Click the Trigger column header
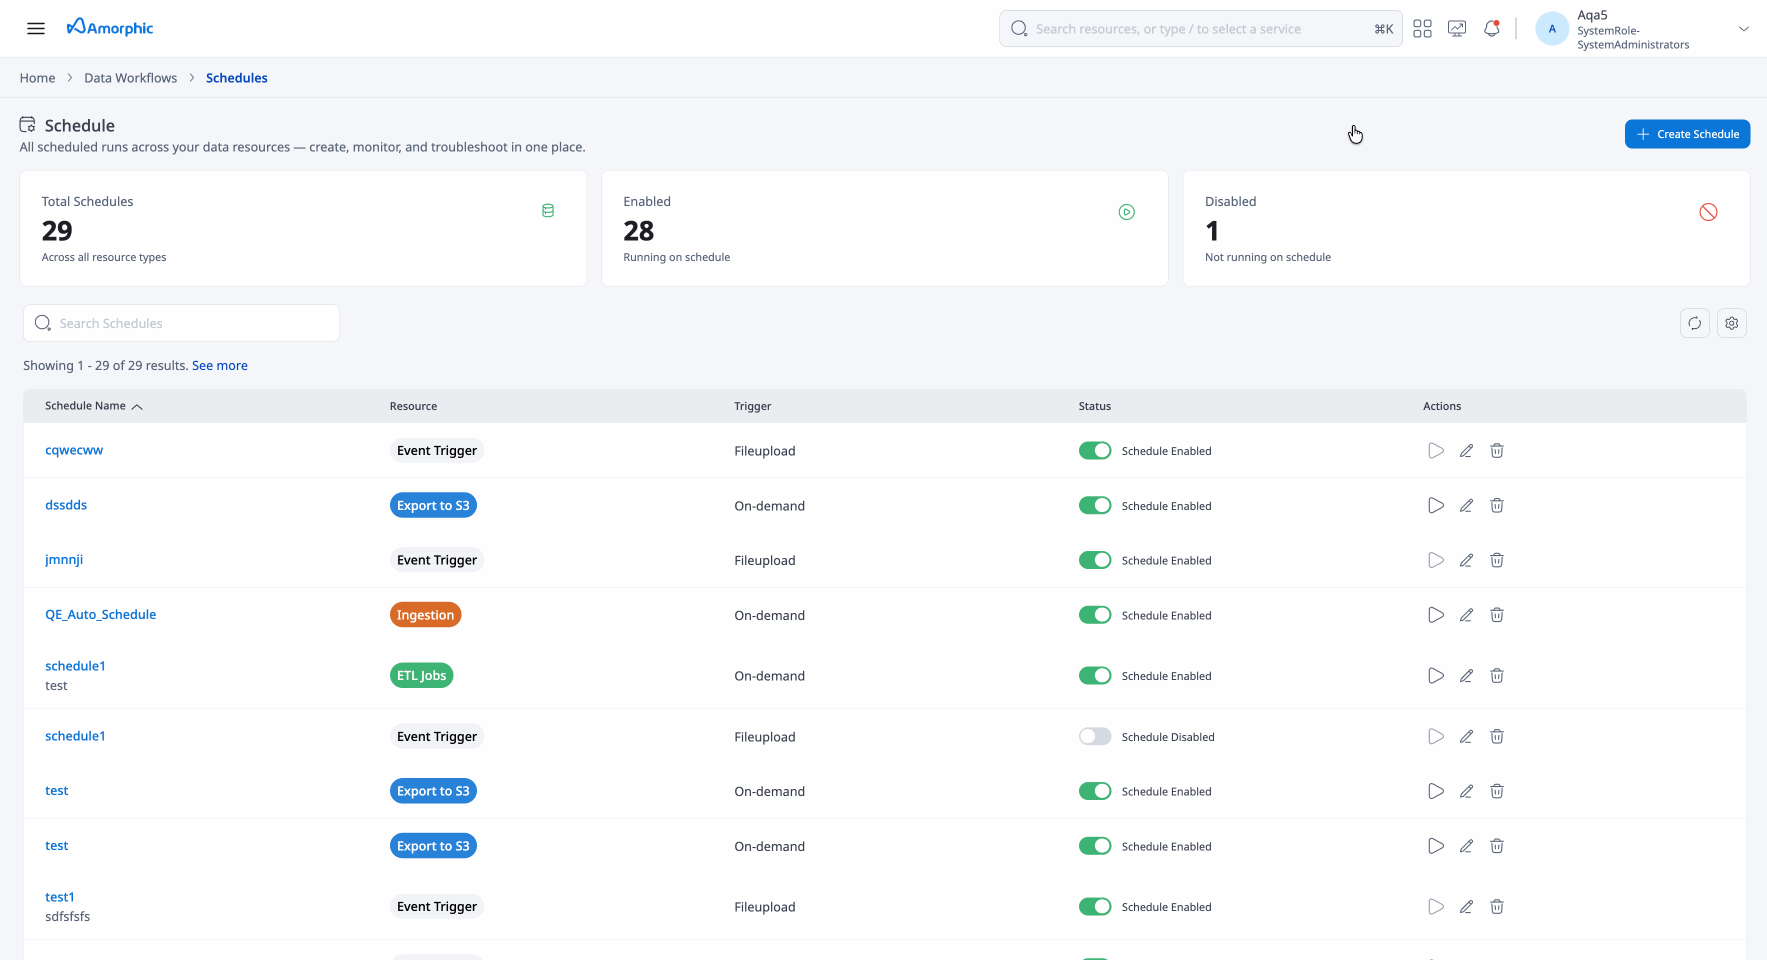The width and height of the screenshot is (1767, 960). point(753,406)
